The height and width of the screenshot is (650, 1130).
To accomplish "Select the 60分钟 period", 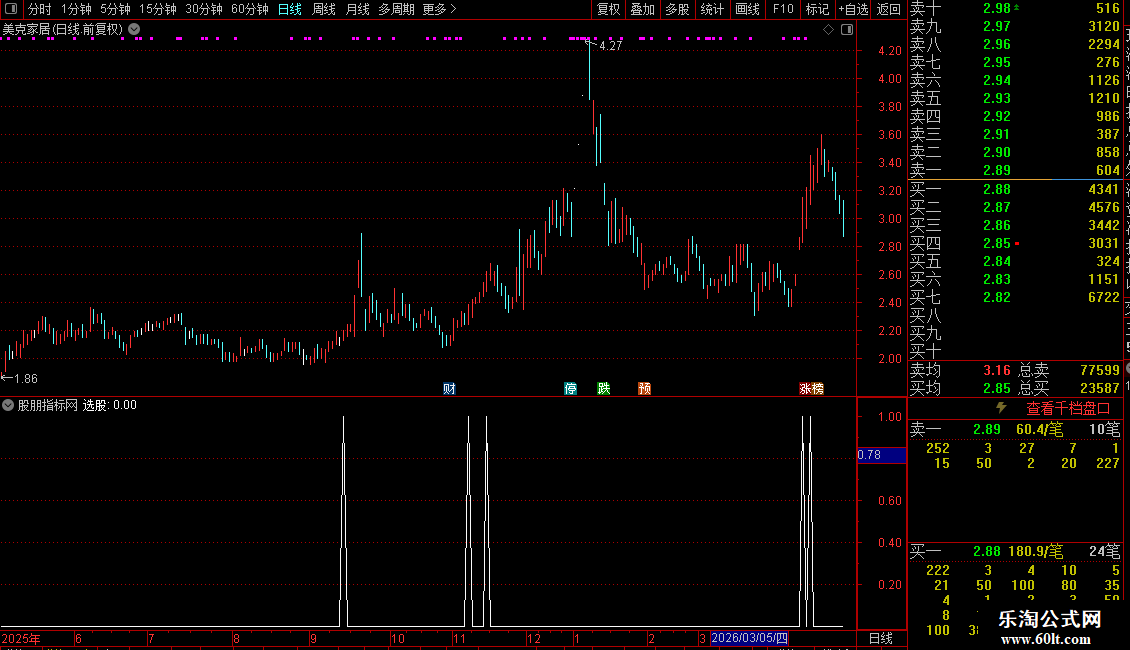I will pos(249,9).
